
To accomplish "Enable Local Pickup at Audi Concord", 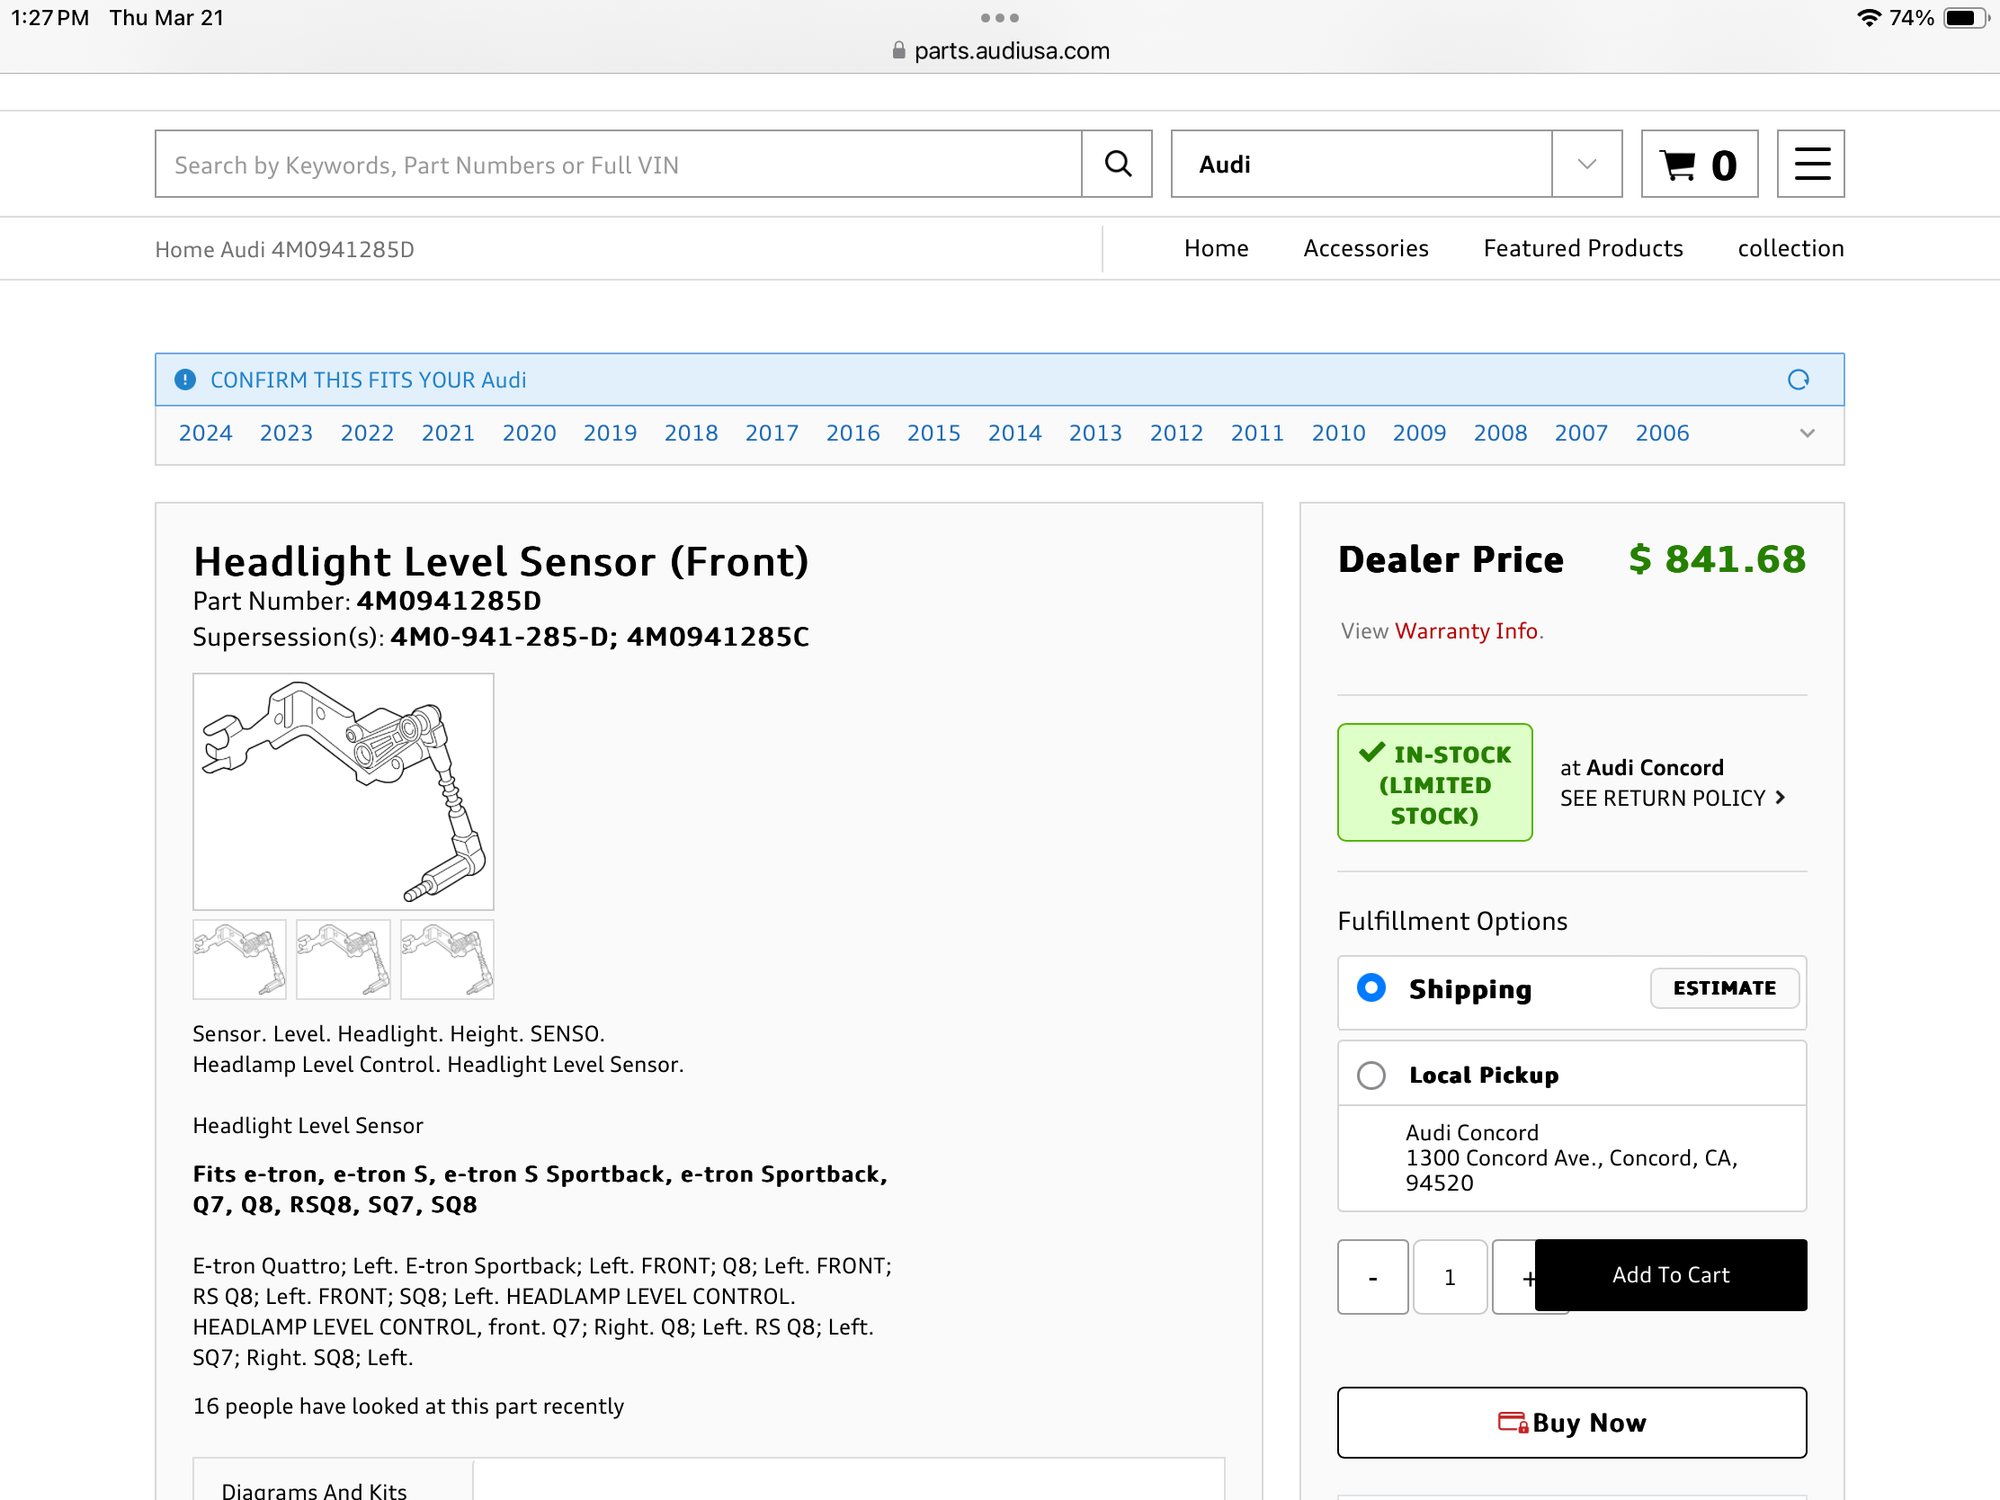I will point(1371,1074).
